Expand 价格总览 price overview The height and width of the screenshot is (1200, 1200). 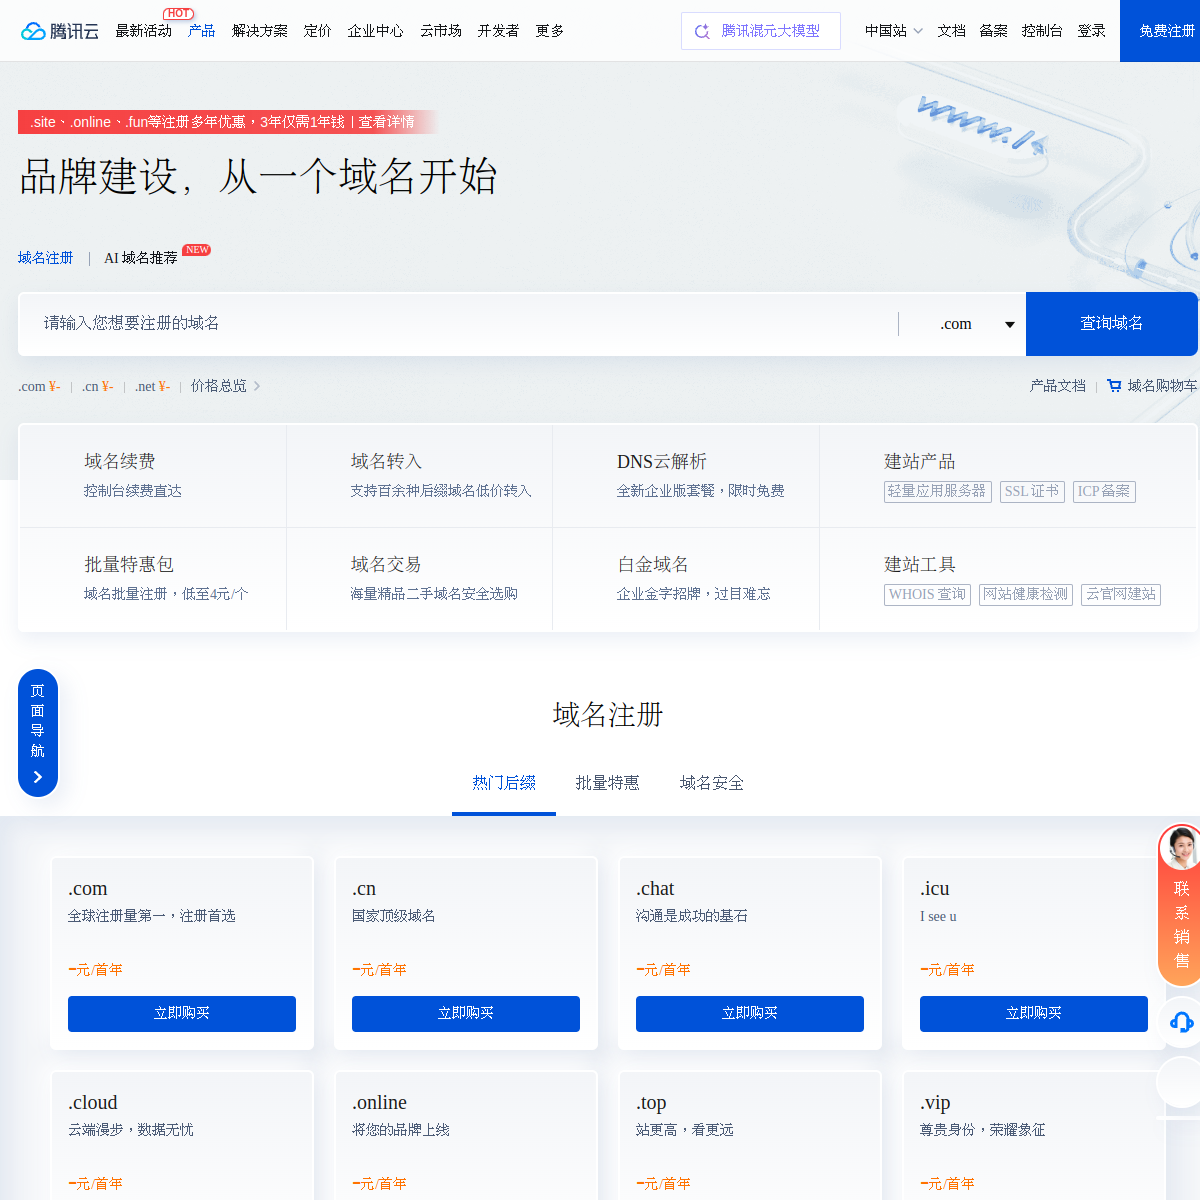click(225, 386)
